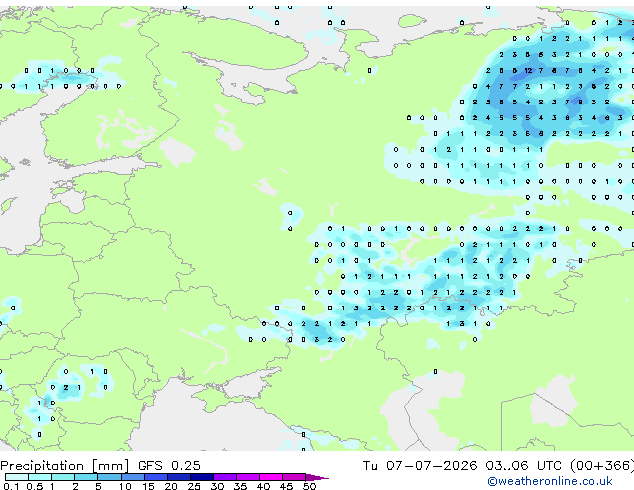The image size is (634, 490).
Task: Click the legend label '25'
Action: tap(194, 486)
